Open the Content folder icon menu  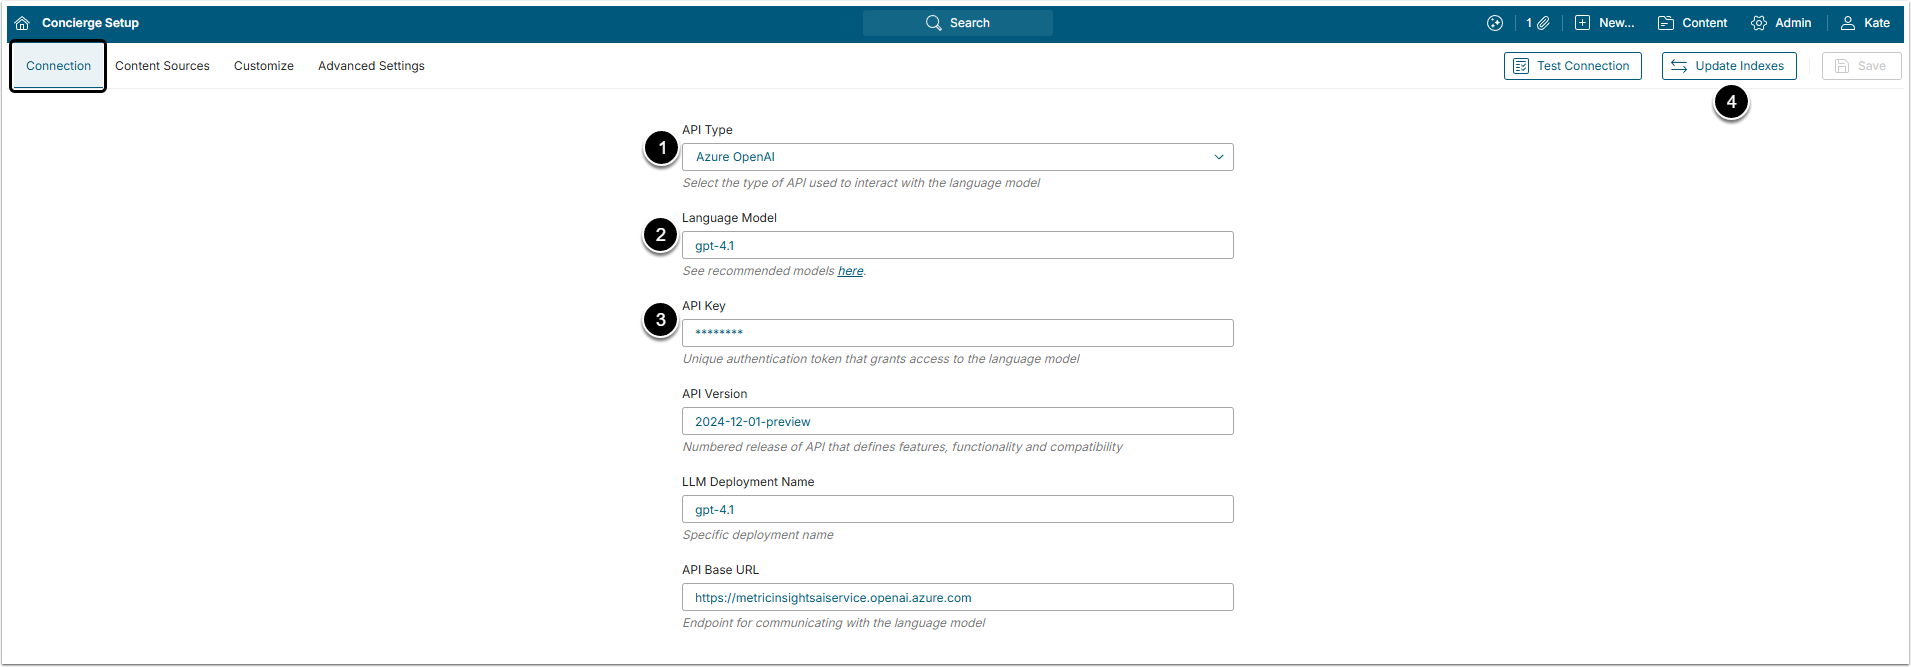coord(1666,23)
